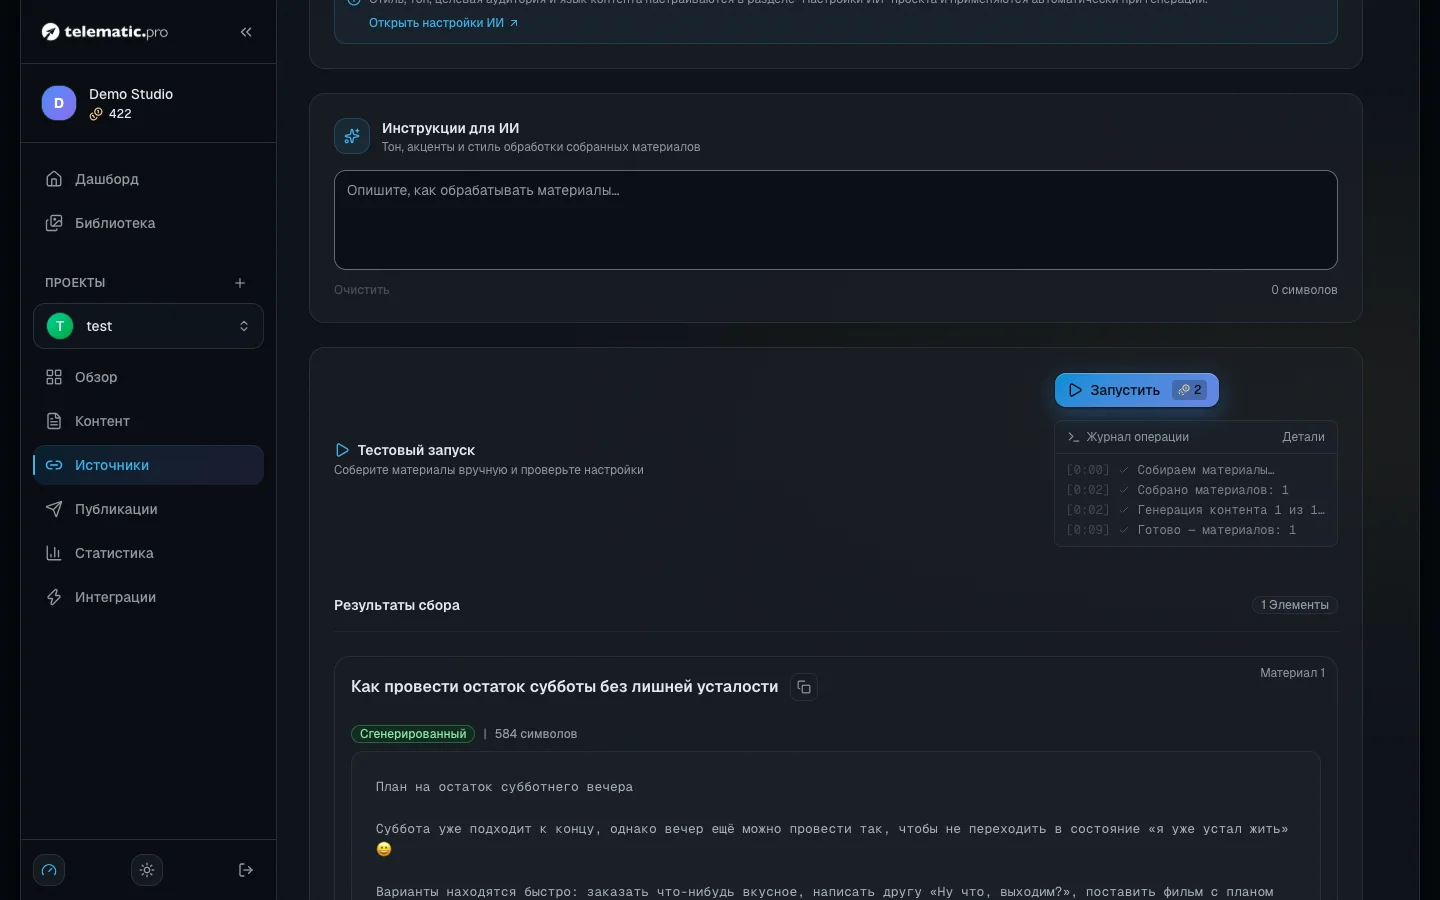1440x900 pixels.
Task: Add a new project with plus icon
Action: [x=240, y=283]
